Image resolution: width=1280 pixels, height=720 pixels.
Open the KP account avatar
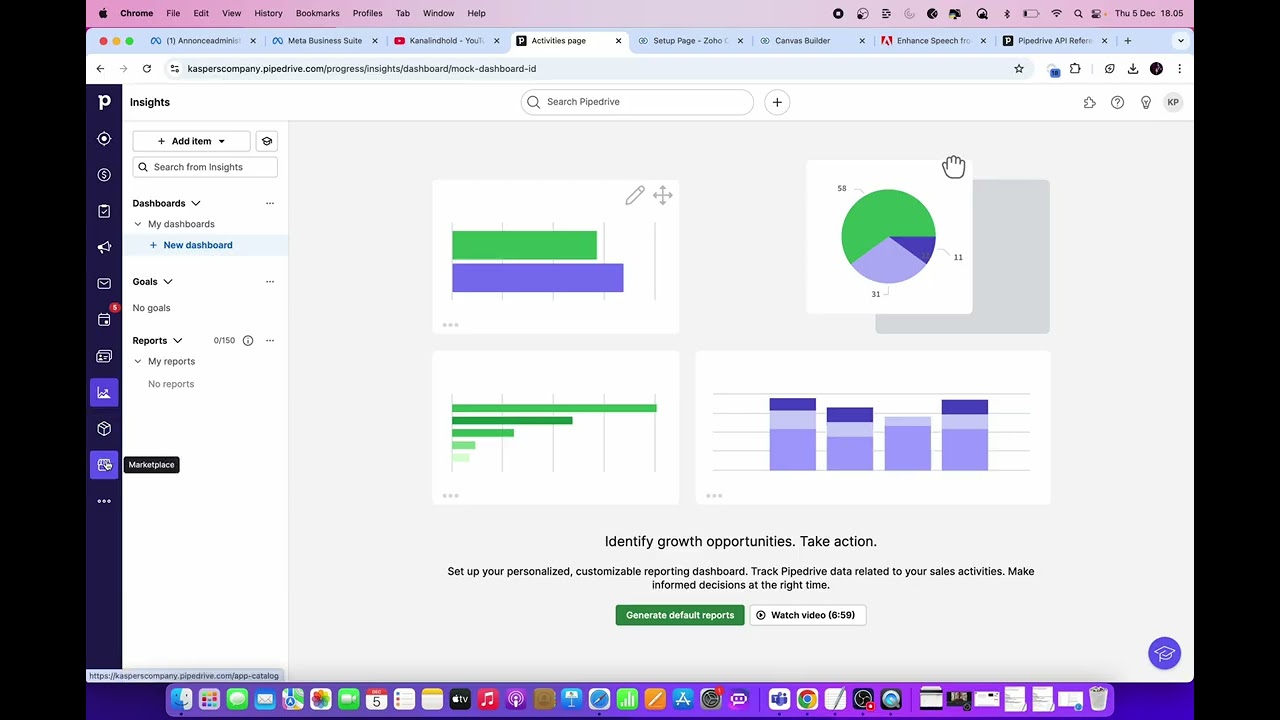click(x=1173, y=102)
